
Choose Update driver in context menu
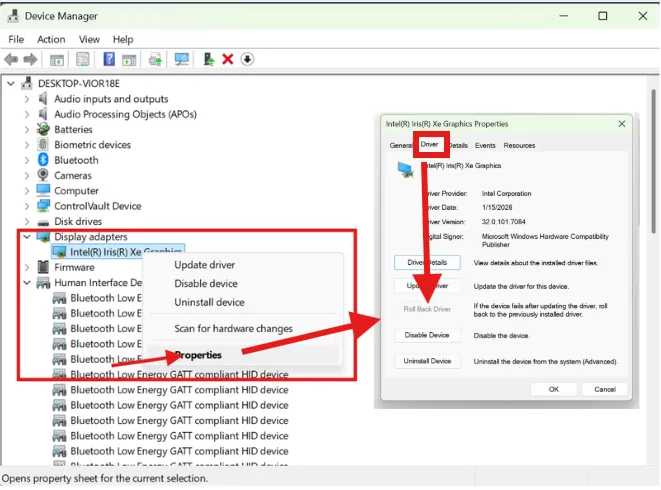click(x=244, y=265)
